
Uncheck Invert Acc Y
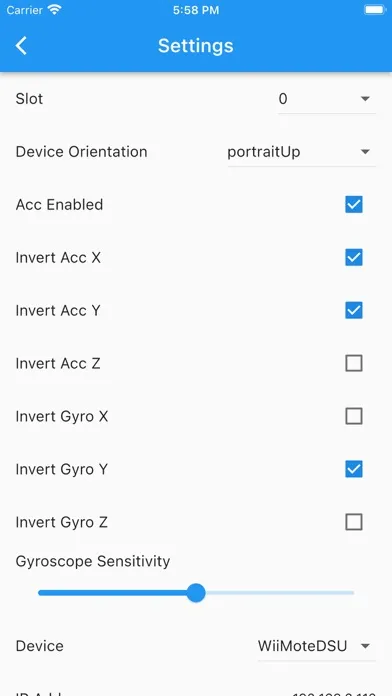(354, 310)
